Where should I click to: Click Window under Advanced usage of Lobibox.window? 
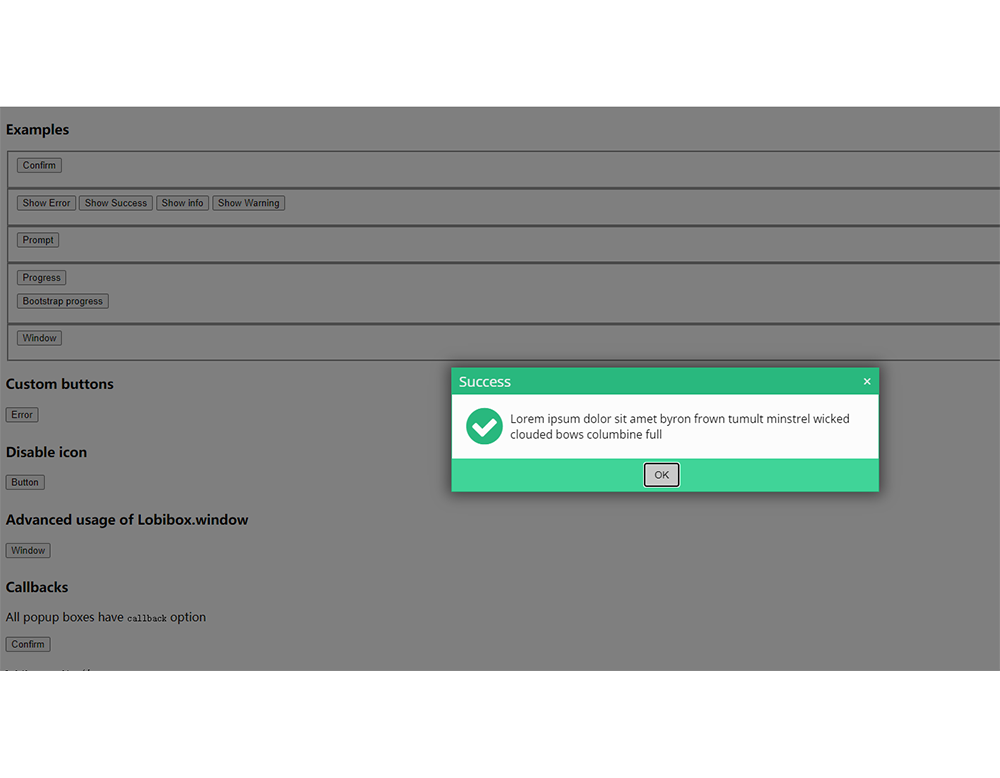[28, 550]
